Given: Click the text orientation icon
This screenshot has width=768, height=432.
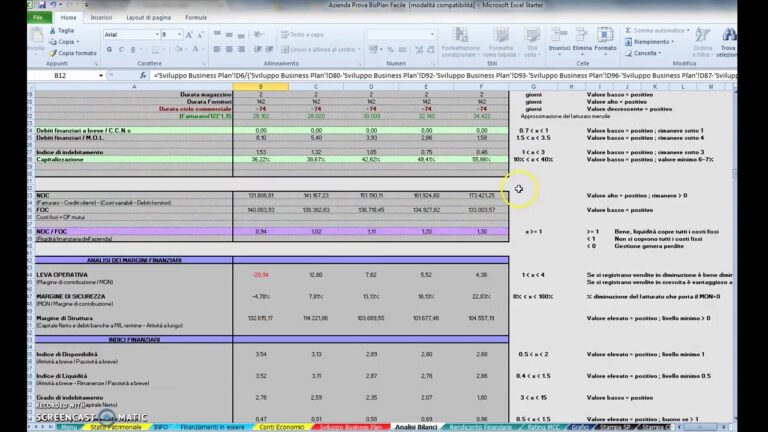Looking at the screenshot, I should pyautogui.click(x=258, y=35).
